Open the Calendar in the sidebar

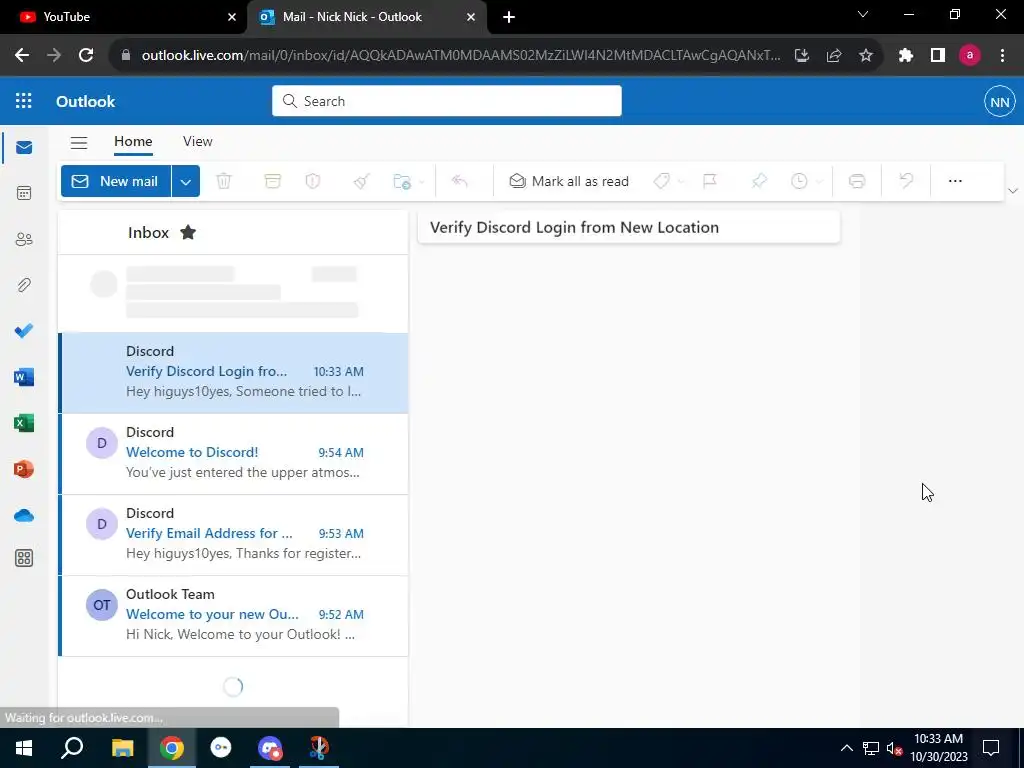point(24,193)
